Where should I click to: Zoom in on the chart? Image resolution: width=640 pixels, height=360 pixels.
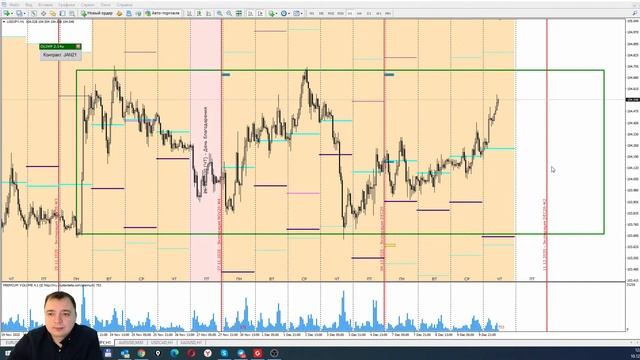(220, 13)
